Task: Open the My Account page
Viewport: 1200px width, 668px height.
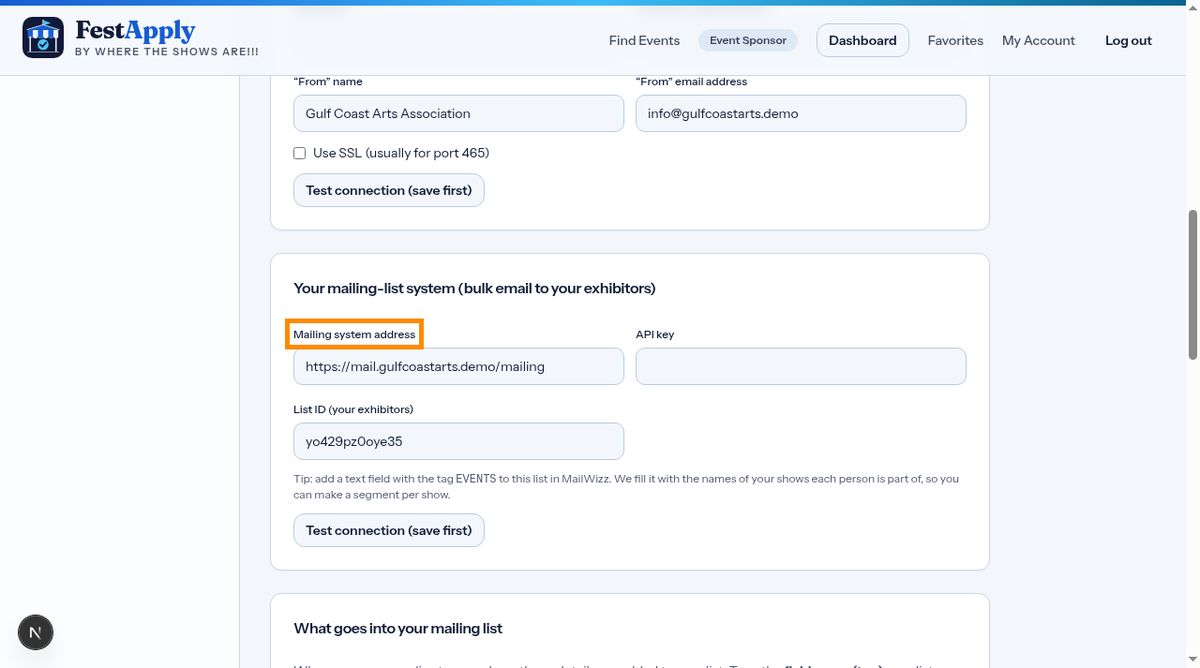Action: pyautogui.click(x=1038, y=41)
